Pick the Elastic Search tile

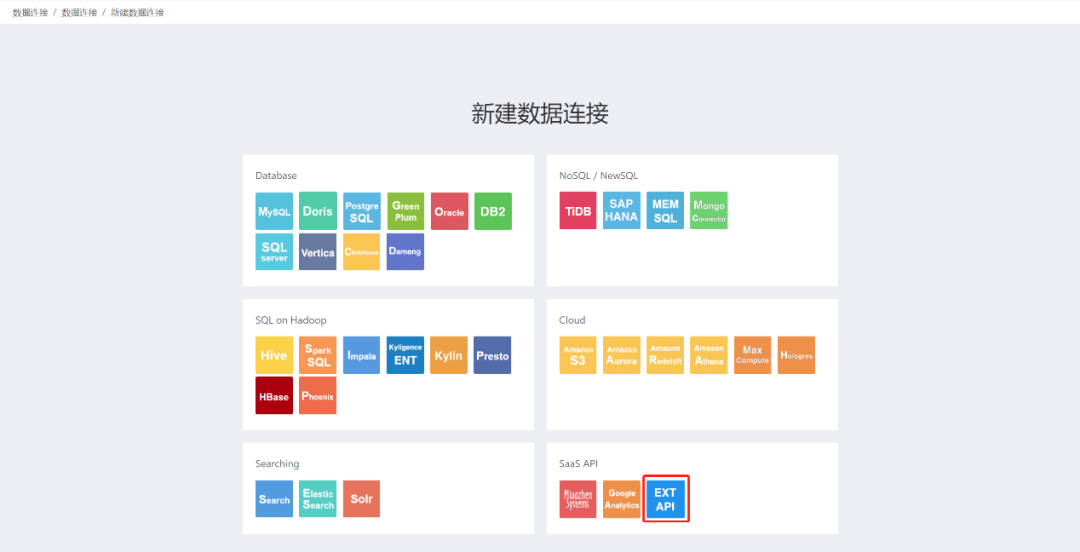click(318, 499)
